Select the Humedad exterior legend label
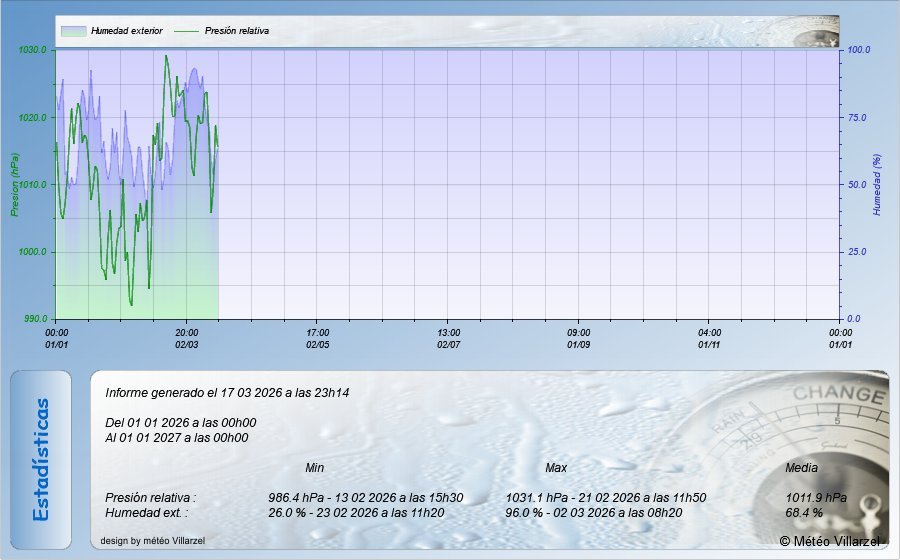This screenshot has height=560, width=900. (x=126, y=31)
